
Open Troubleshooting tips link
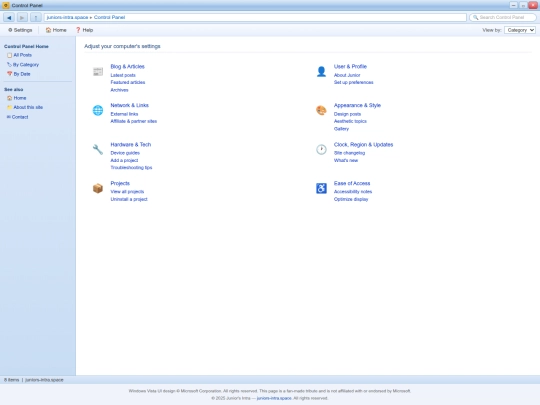[131, 167]
